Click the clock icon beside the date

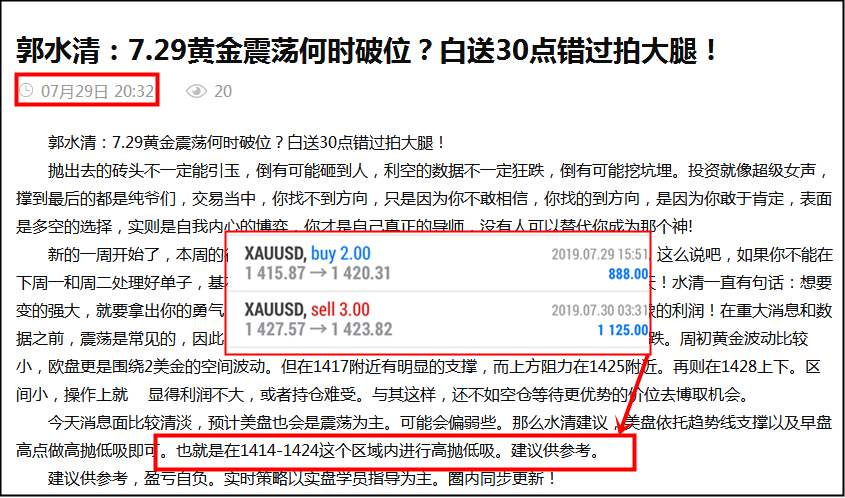(26, 90)
